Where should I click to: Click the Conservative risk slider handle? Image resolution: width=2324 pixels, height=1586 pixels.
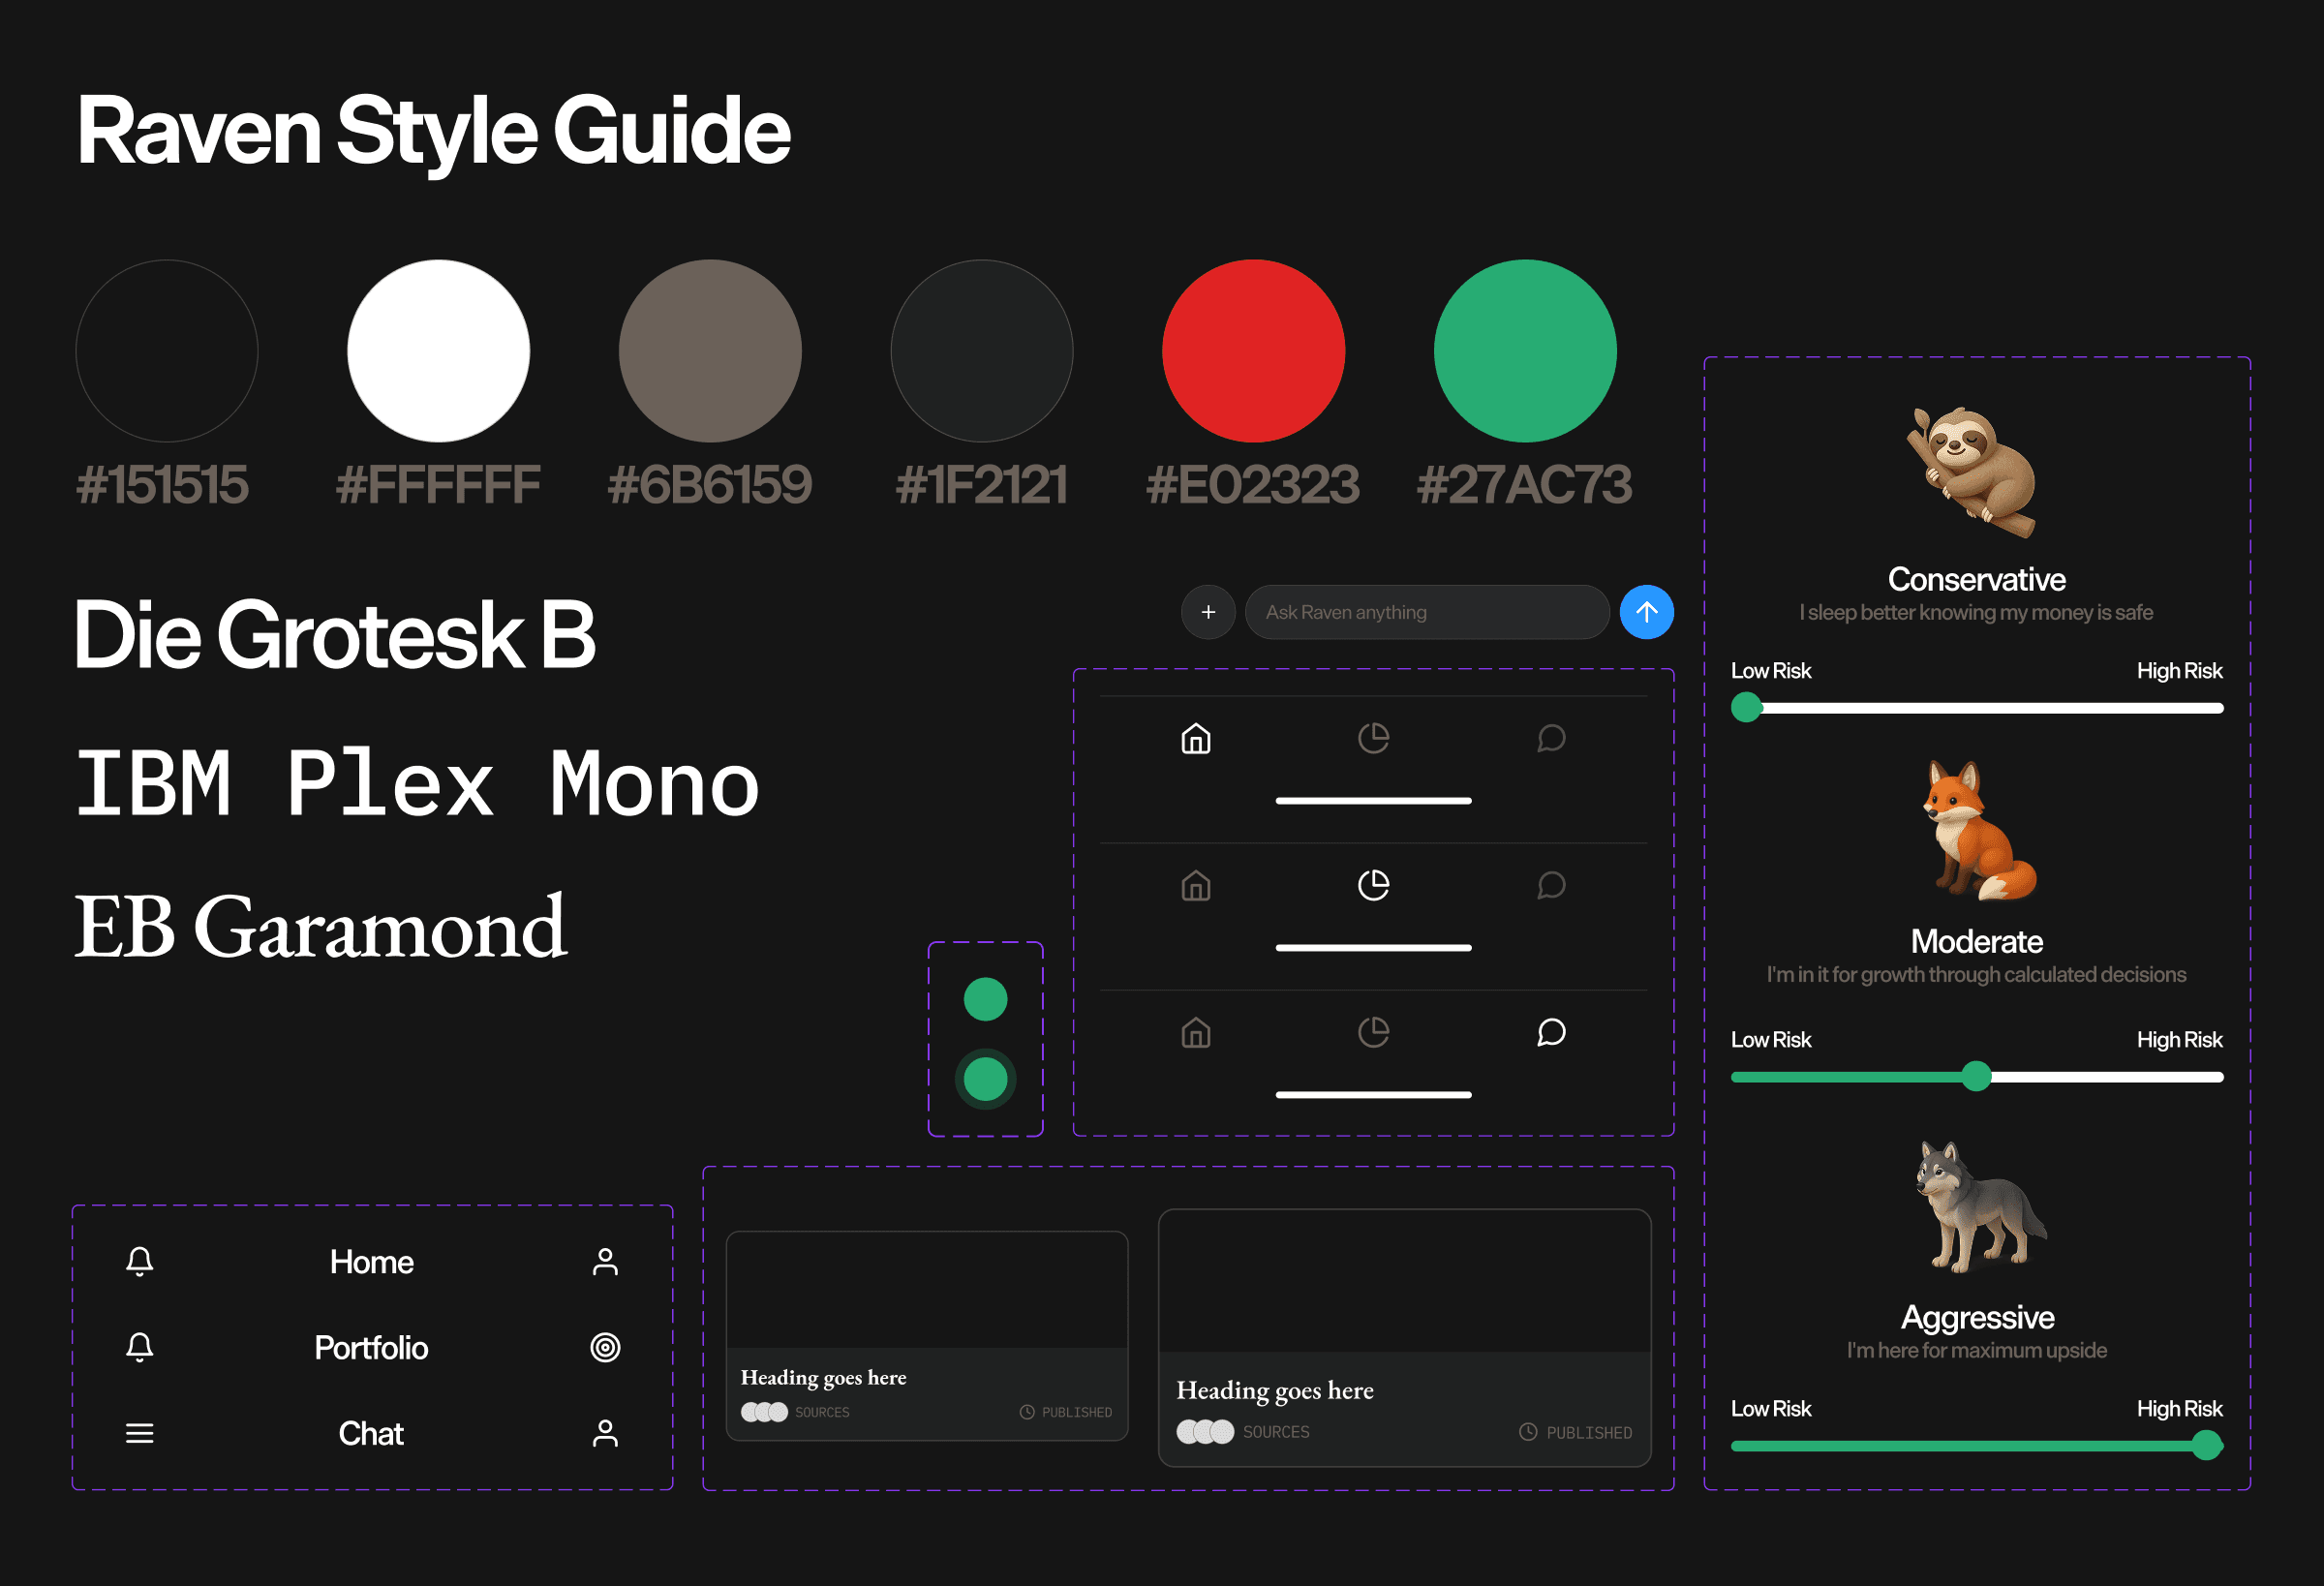click(1746, 707)
